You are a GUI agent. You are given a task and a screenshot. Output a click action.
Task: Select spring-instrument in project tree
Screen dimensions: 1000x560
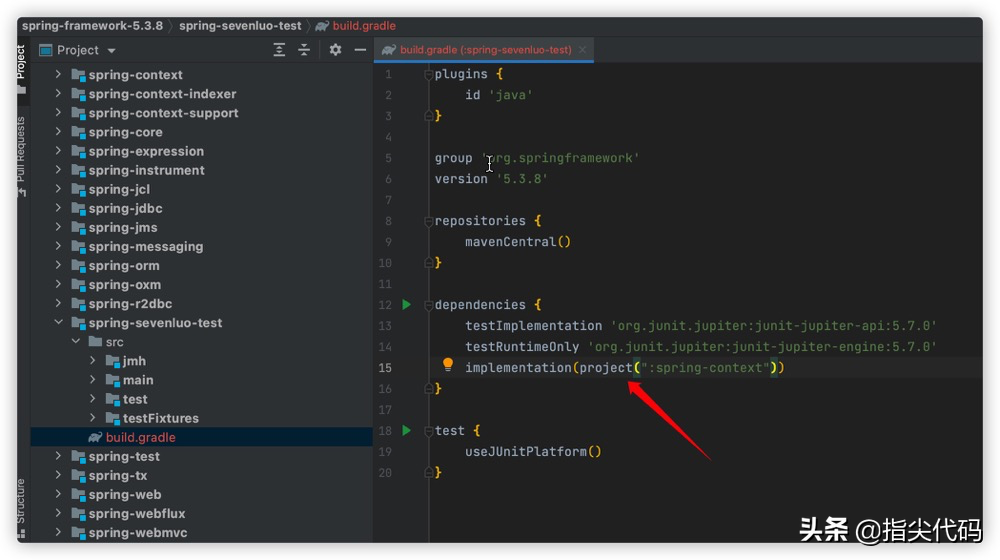[147, 170]
